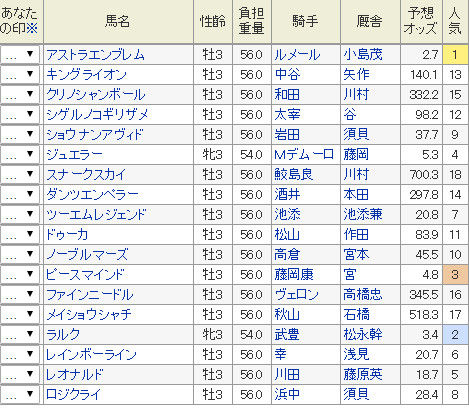Open horse page ラルク

(63, 335)
